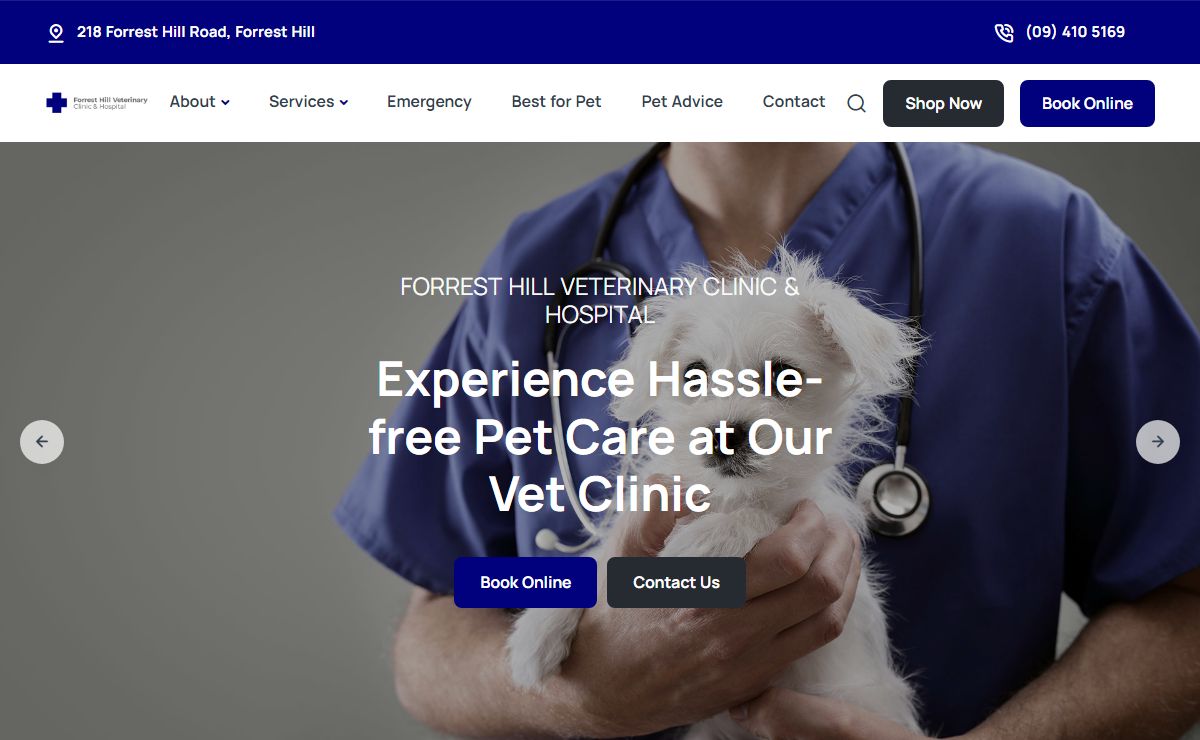Click Book Online button on hero banner
The image size is (1200, 740).
pyautogui.click(x=525, y=582)
